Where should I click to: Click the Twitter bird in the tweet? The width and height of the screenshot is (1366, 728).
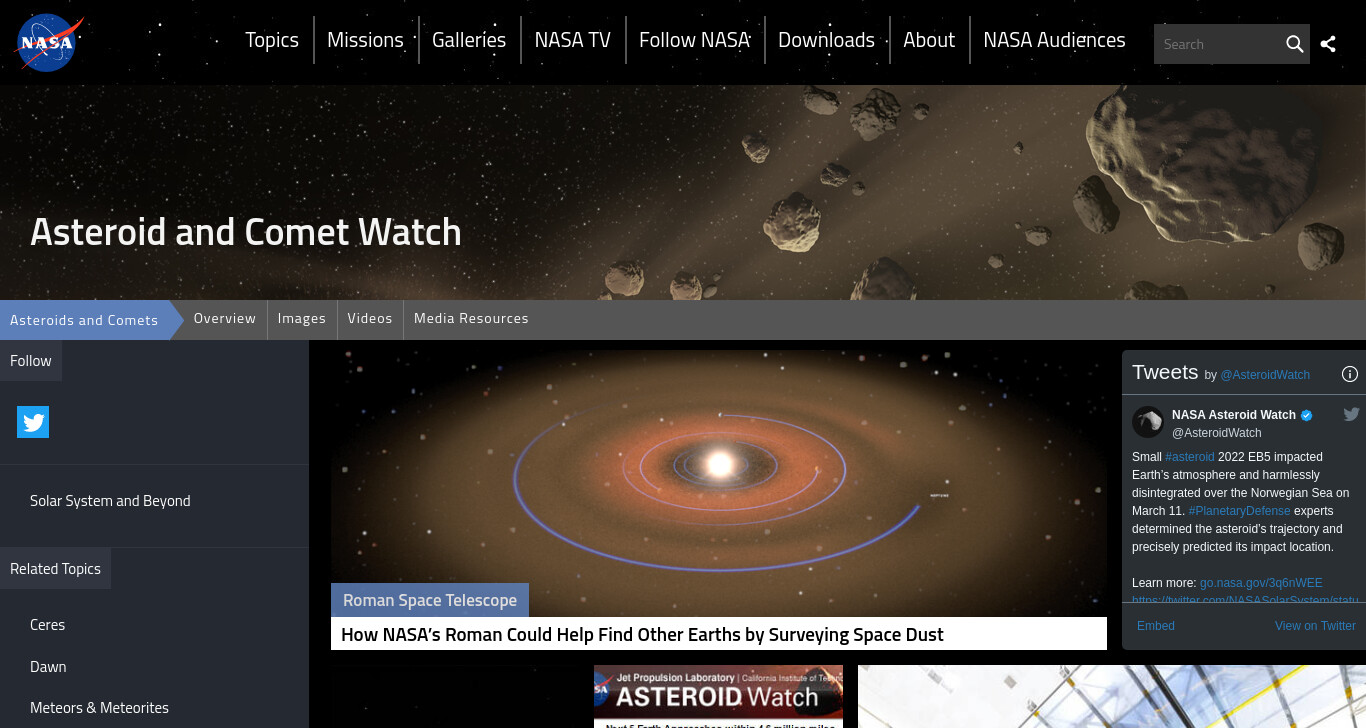pos(1351,414)
